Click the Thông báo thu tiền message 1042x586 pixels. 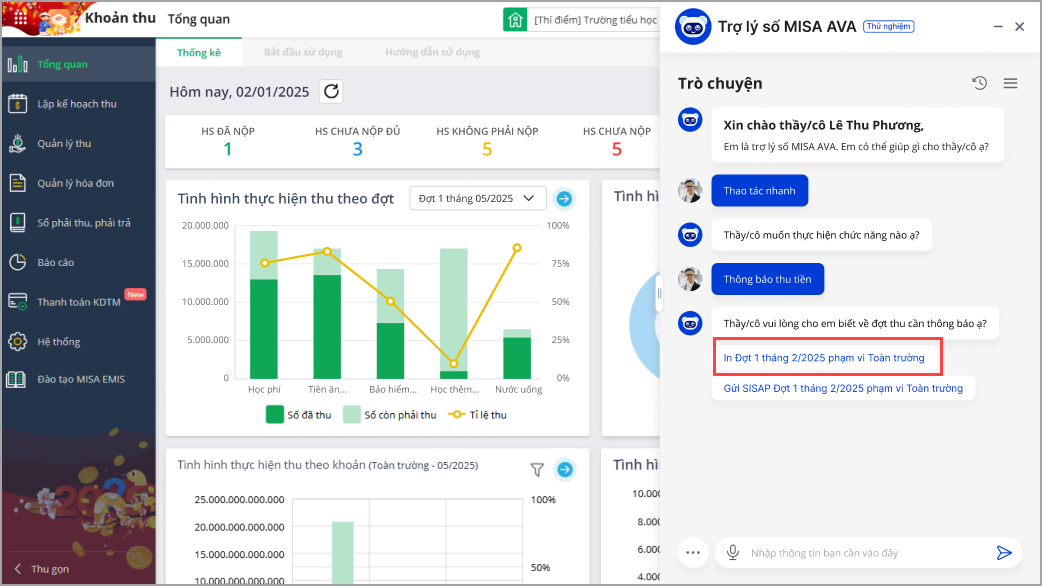(768, 279)
